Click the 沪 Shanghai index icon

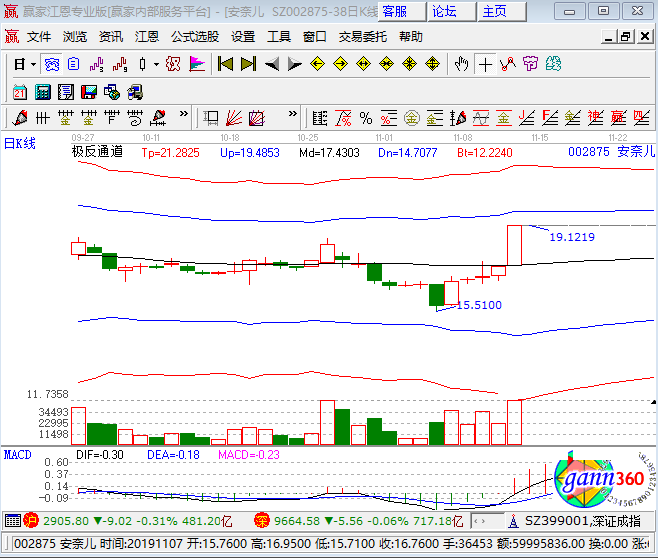[x=31, y=521]
